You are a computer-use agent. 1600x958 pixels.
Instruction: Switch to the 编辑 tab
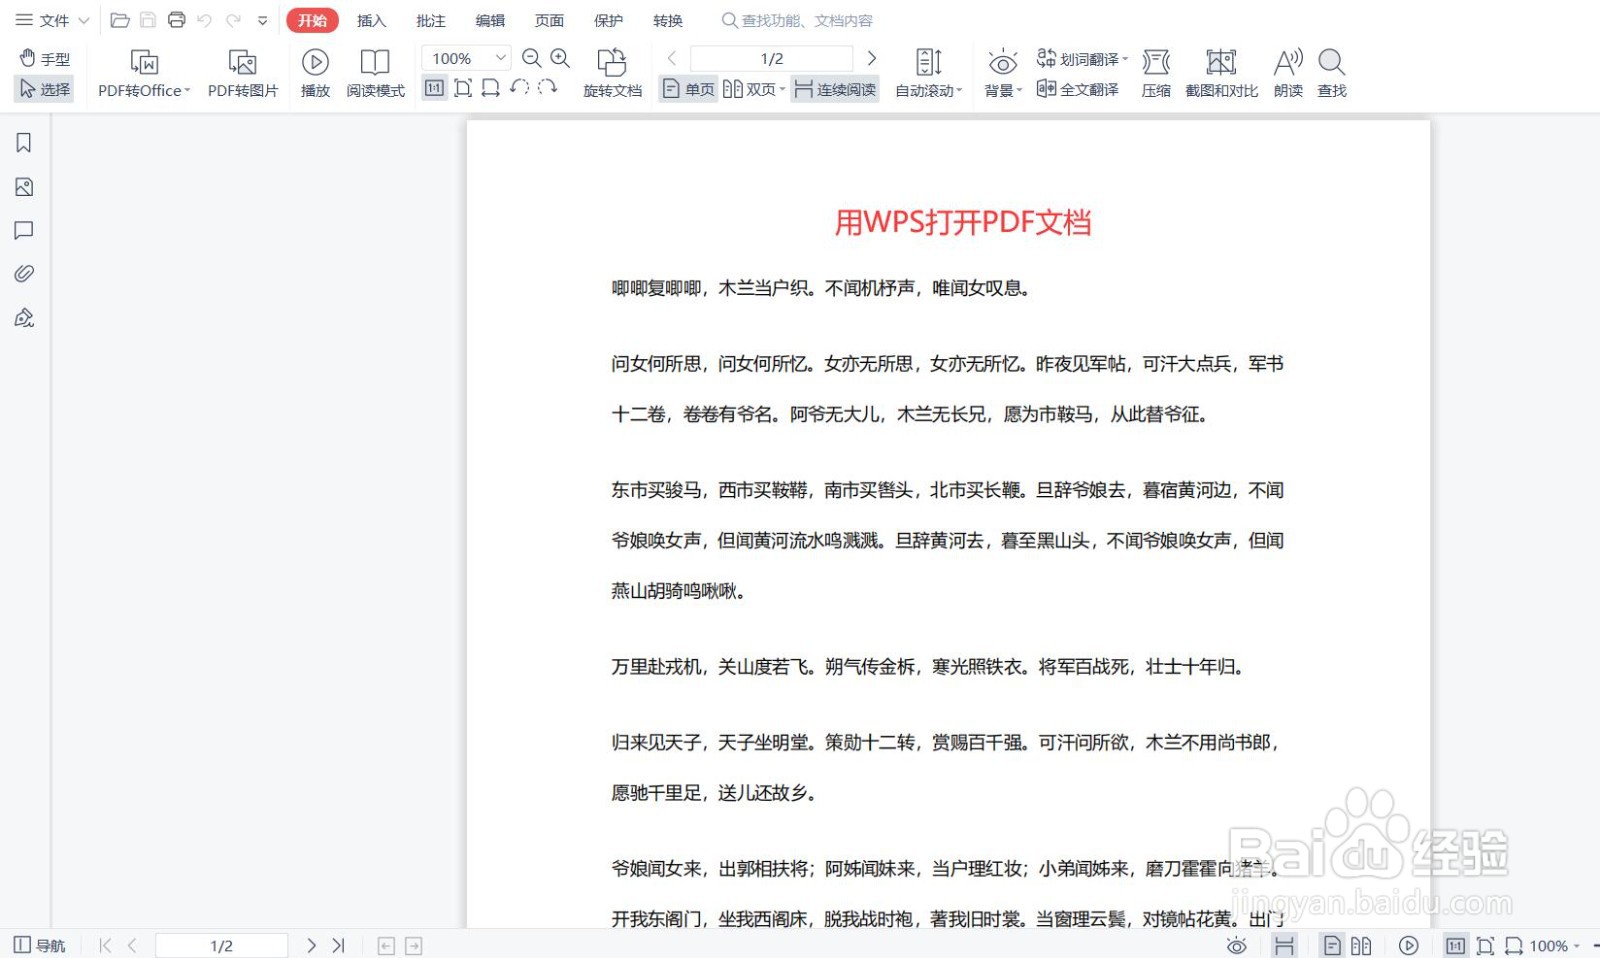pos(490,20)
